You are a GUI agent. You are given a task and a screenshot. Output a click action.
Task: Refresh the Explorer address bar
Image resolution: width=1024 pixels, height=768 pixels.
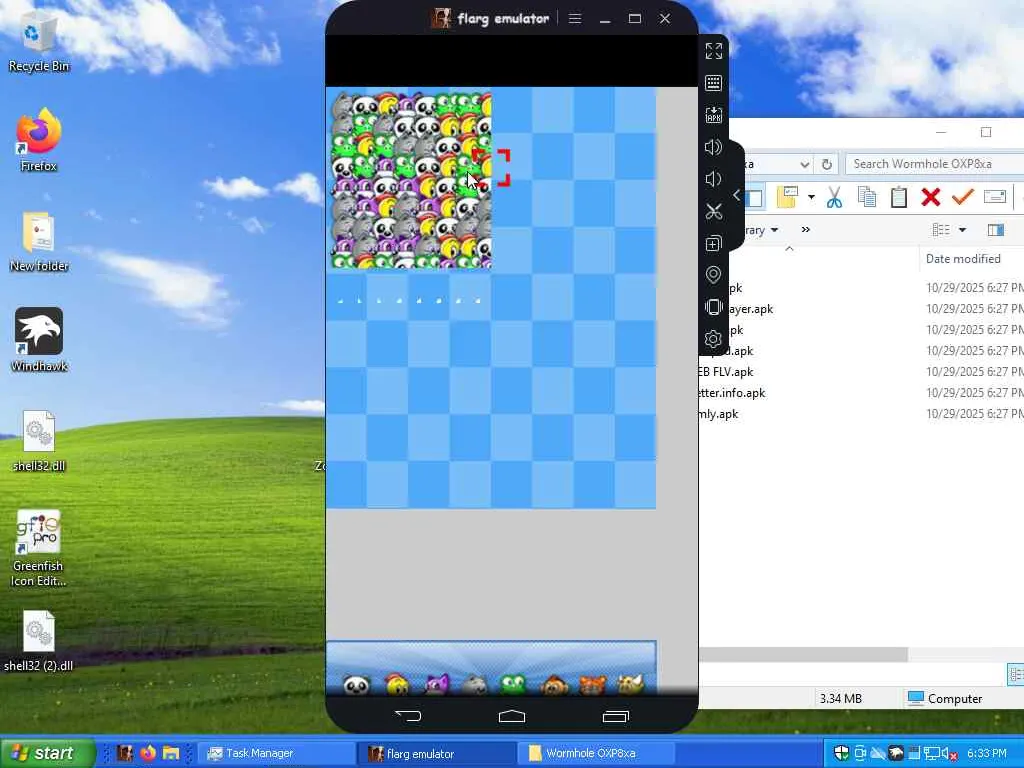pyautogui.click(x=827, y=164)
